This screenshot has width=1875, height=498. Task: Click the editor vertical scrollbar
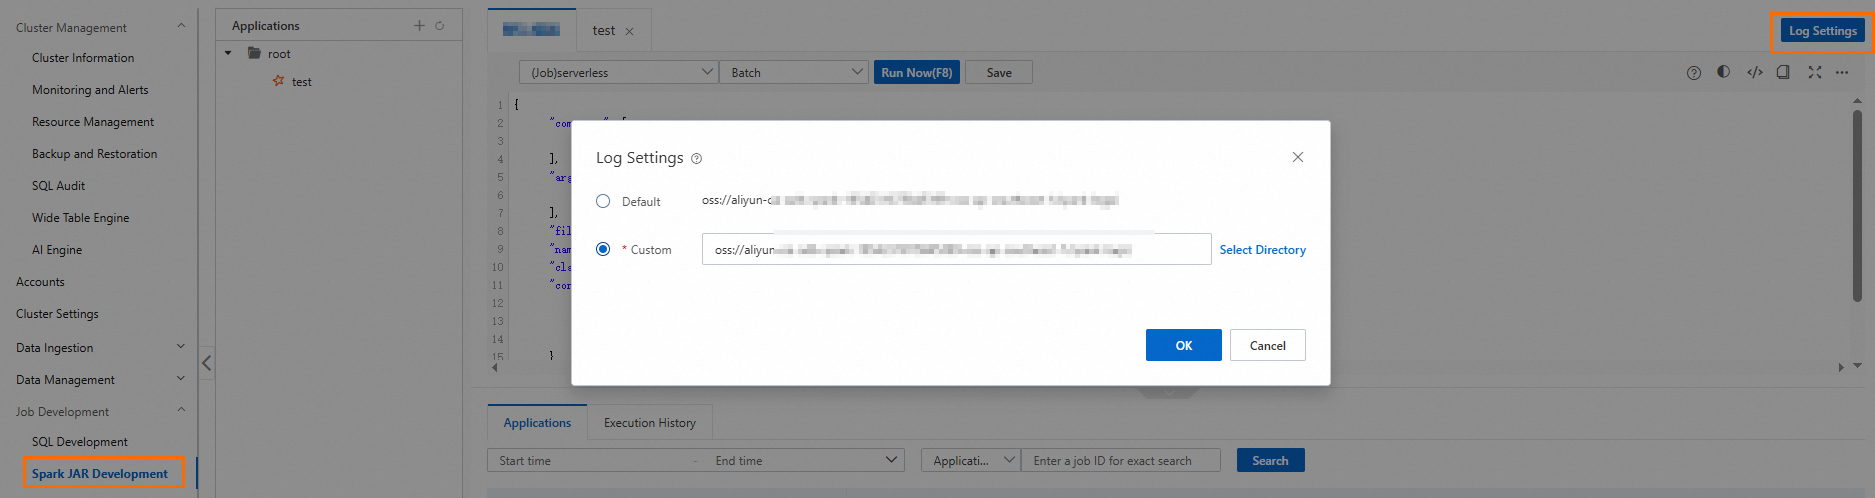(1857, 205)
